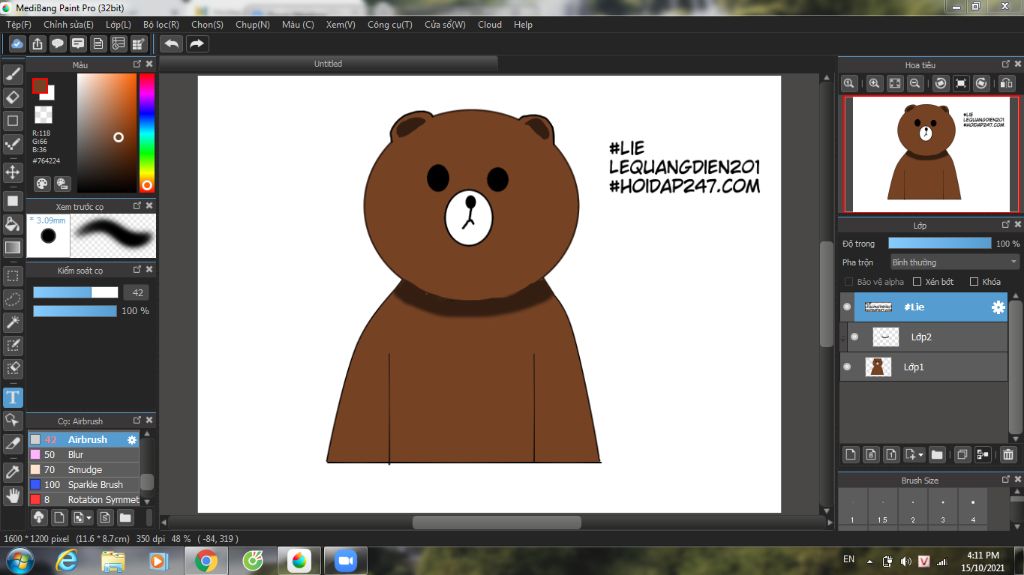Add a new layer folder
Screen dimensions: 1024x575
pyautogui.click(x=937, y=455)
